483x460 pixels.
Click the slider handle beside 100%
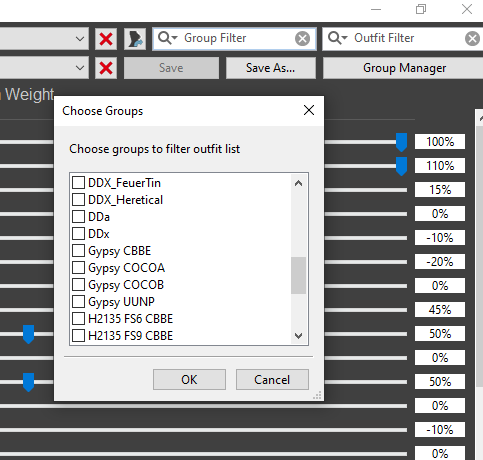(x=401, y=142)
